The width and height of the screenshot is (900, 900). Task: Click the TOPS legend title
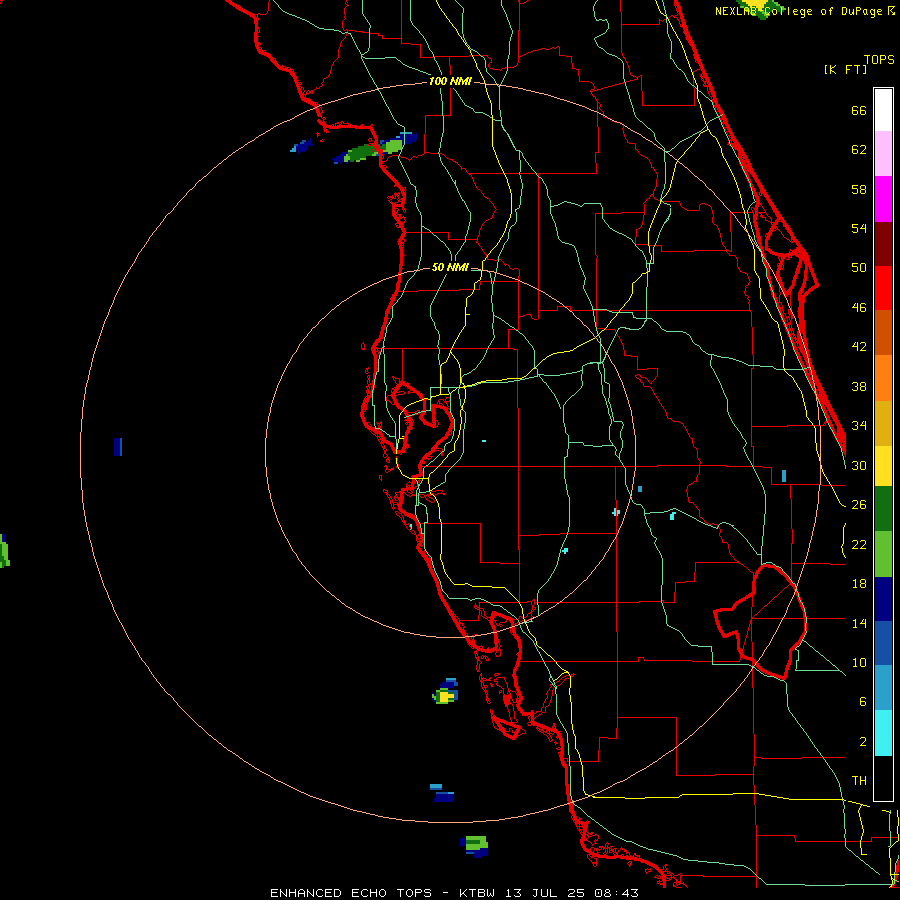click(879, 59)
